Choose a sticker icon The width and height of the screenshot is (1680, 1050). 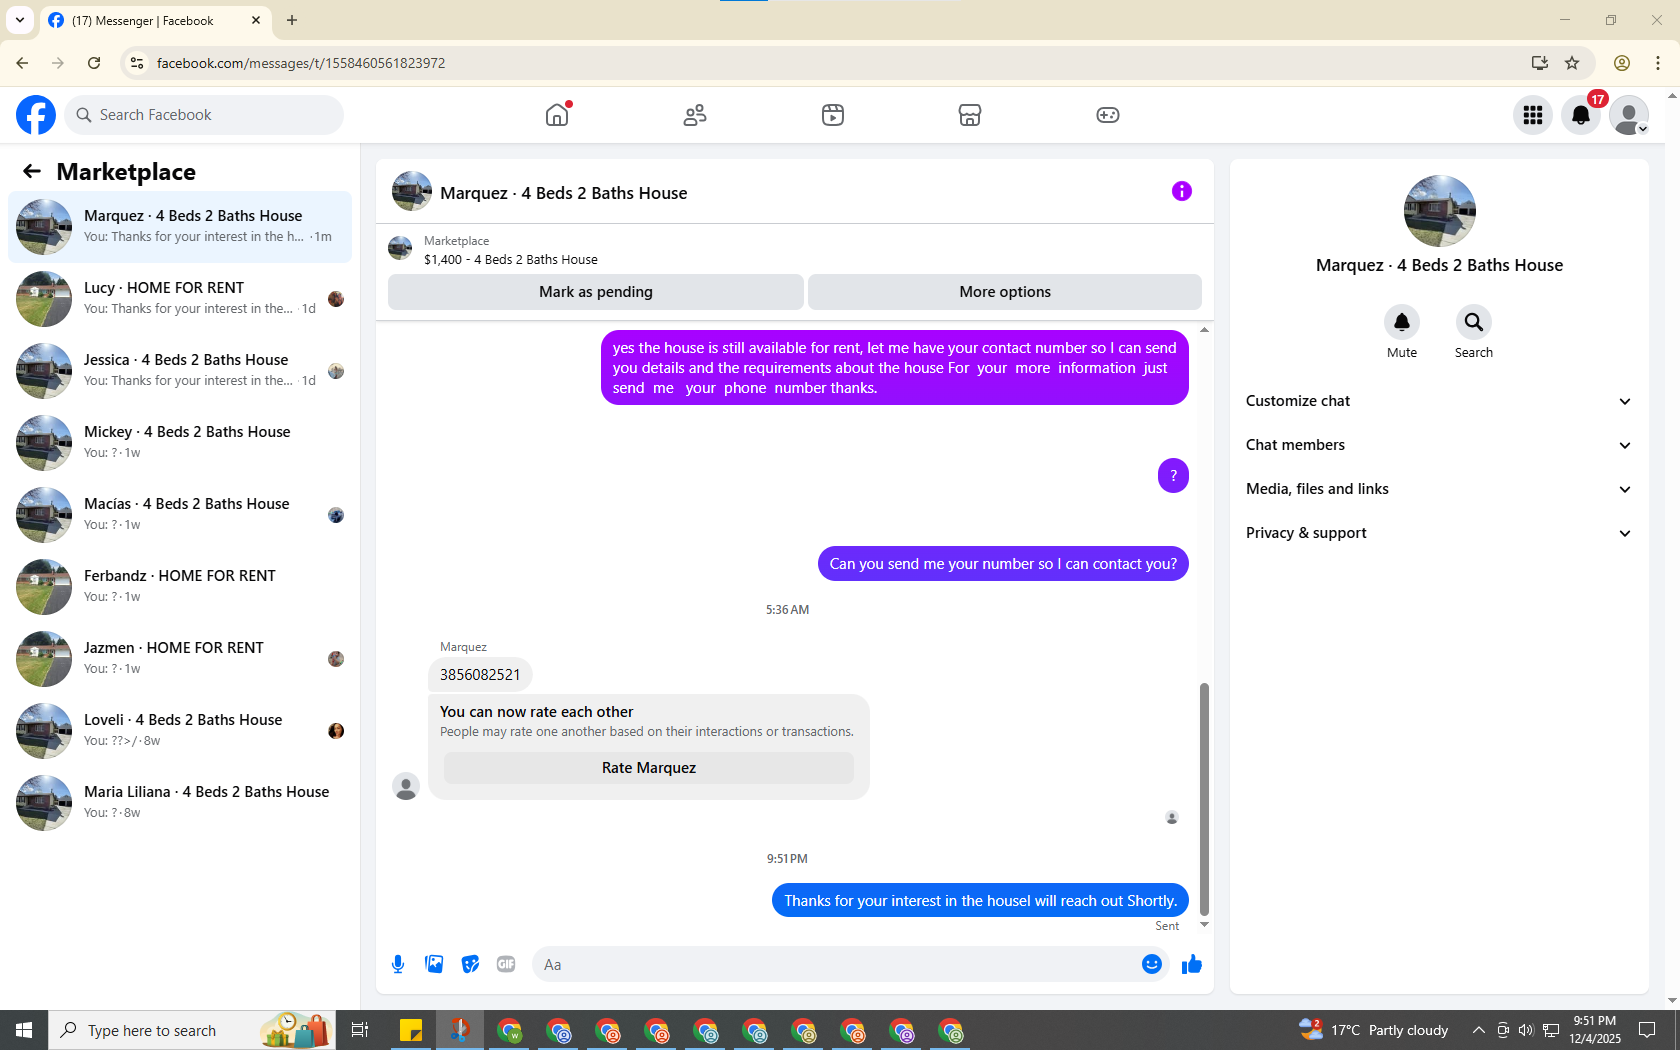click(470, 964)
